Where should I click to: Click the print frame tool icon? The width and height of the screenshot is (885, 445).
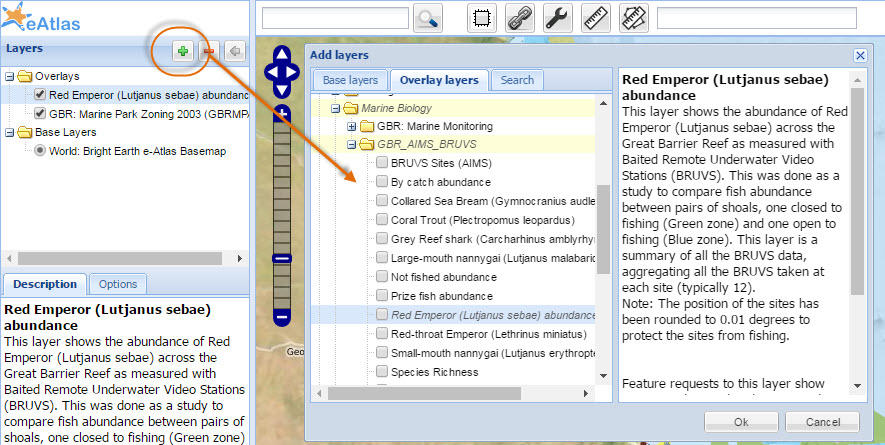click(x=482, y=19)
